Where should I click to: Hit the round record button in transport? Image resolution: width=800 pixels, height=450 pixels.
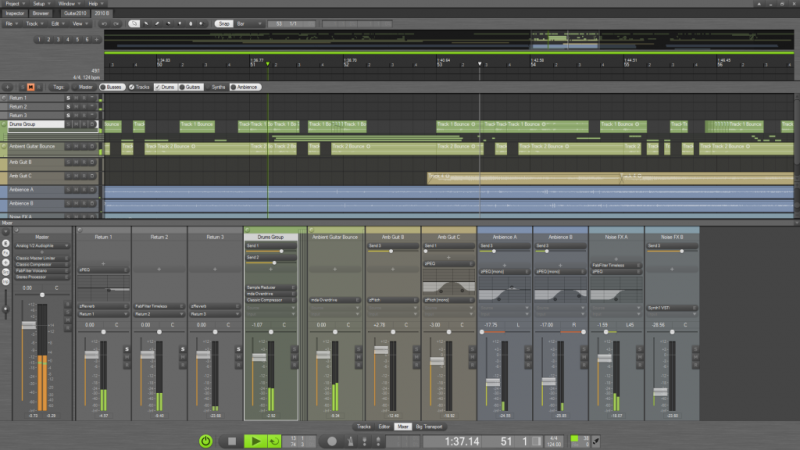(332, 441)
